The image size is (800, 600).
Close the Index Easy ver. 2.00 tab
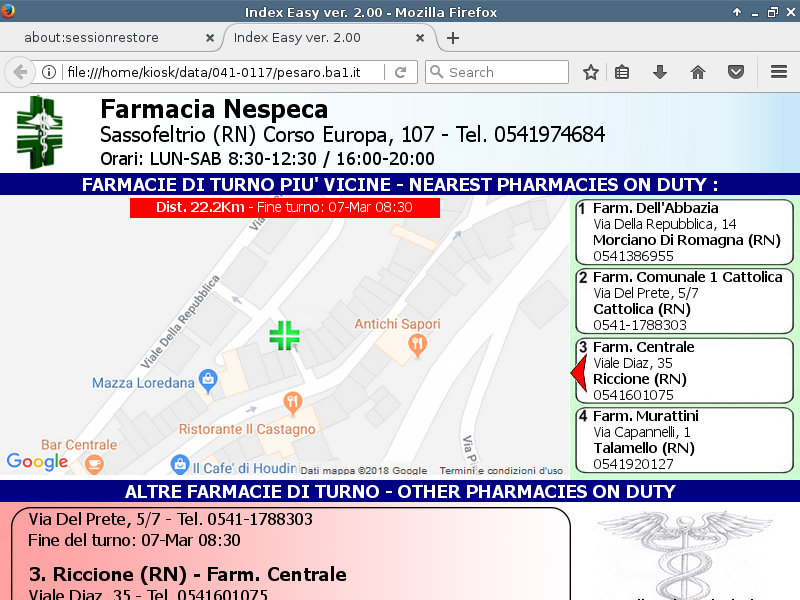pyautogui.click(x=420, y=38)
